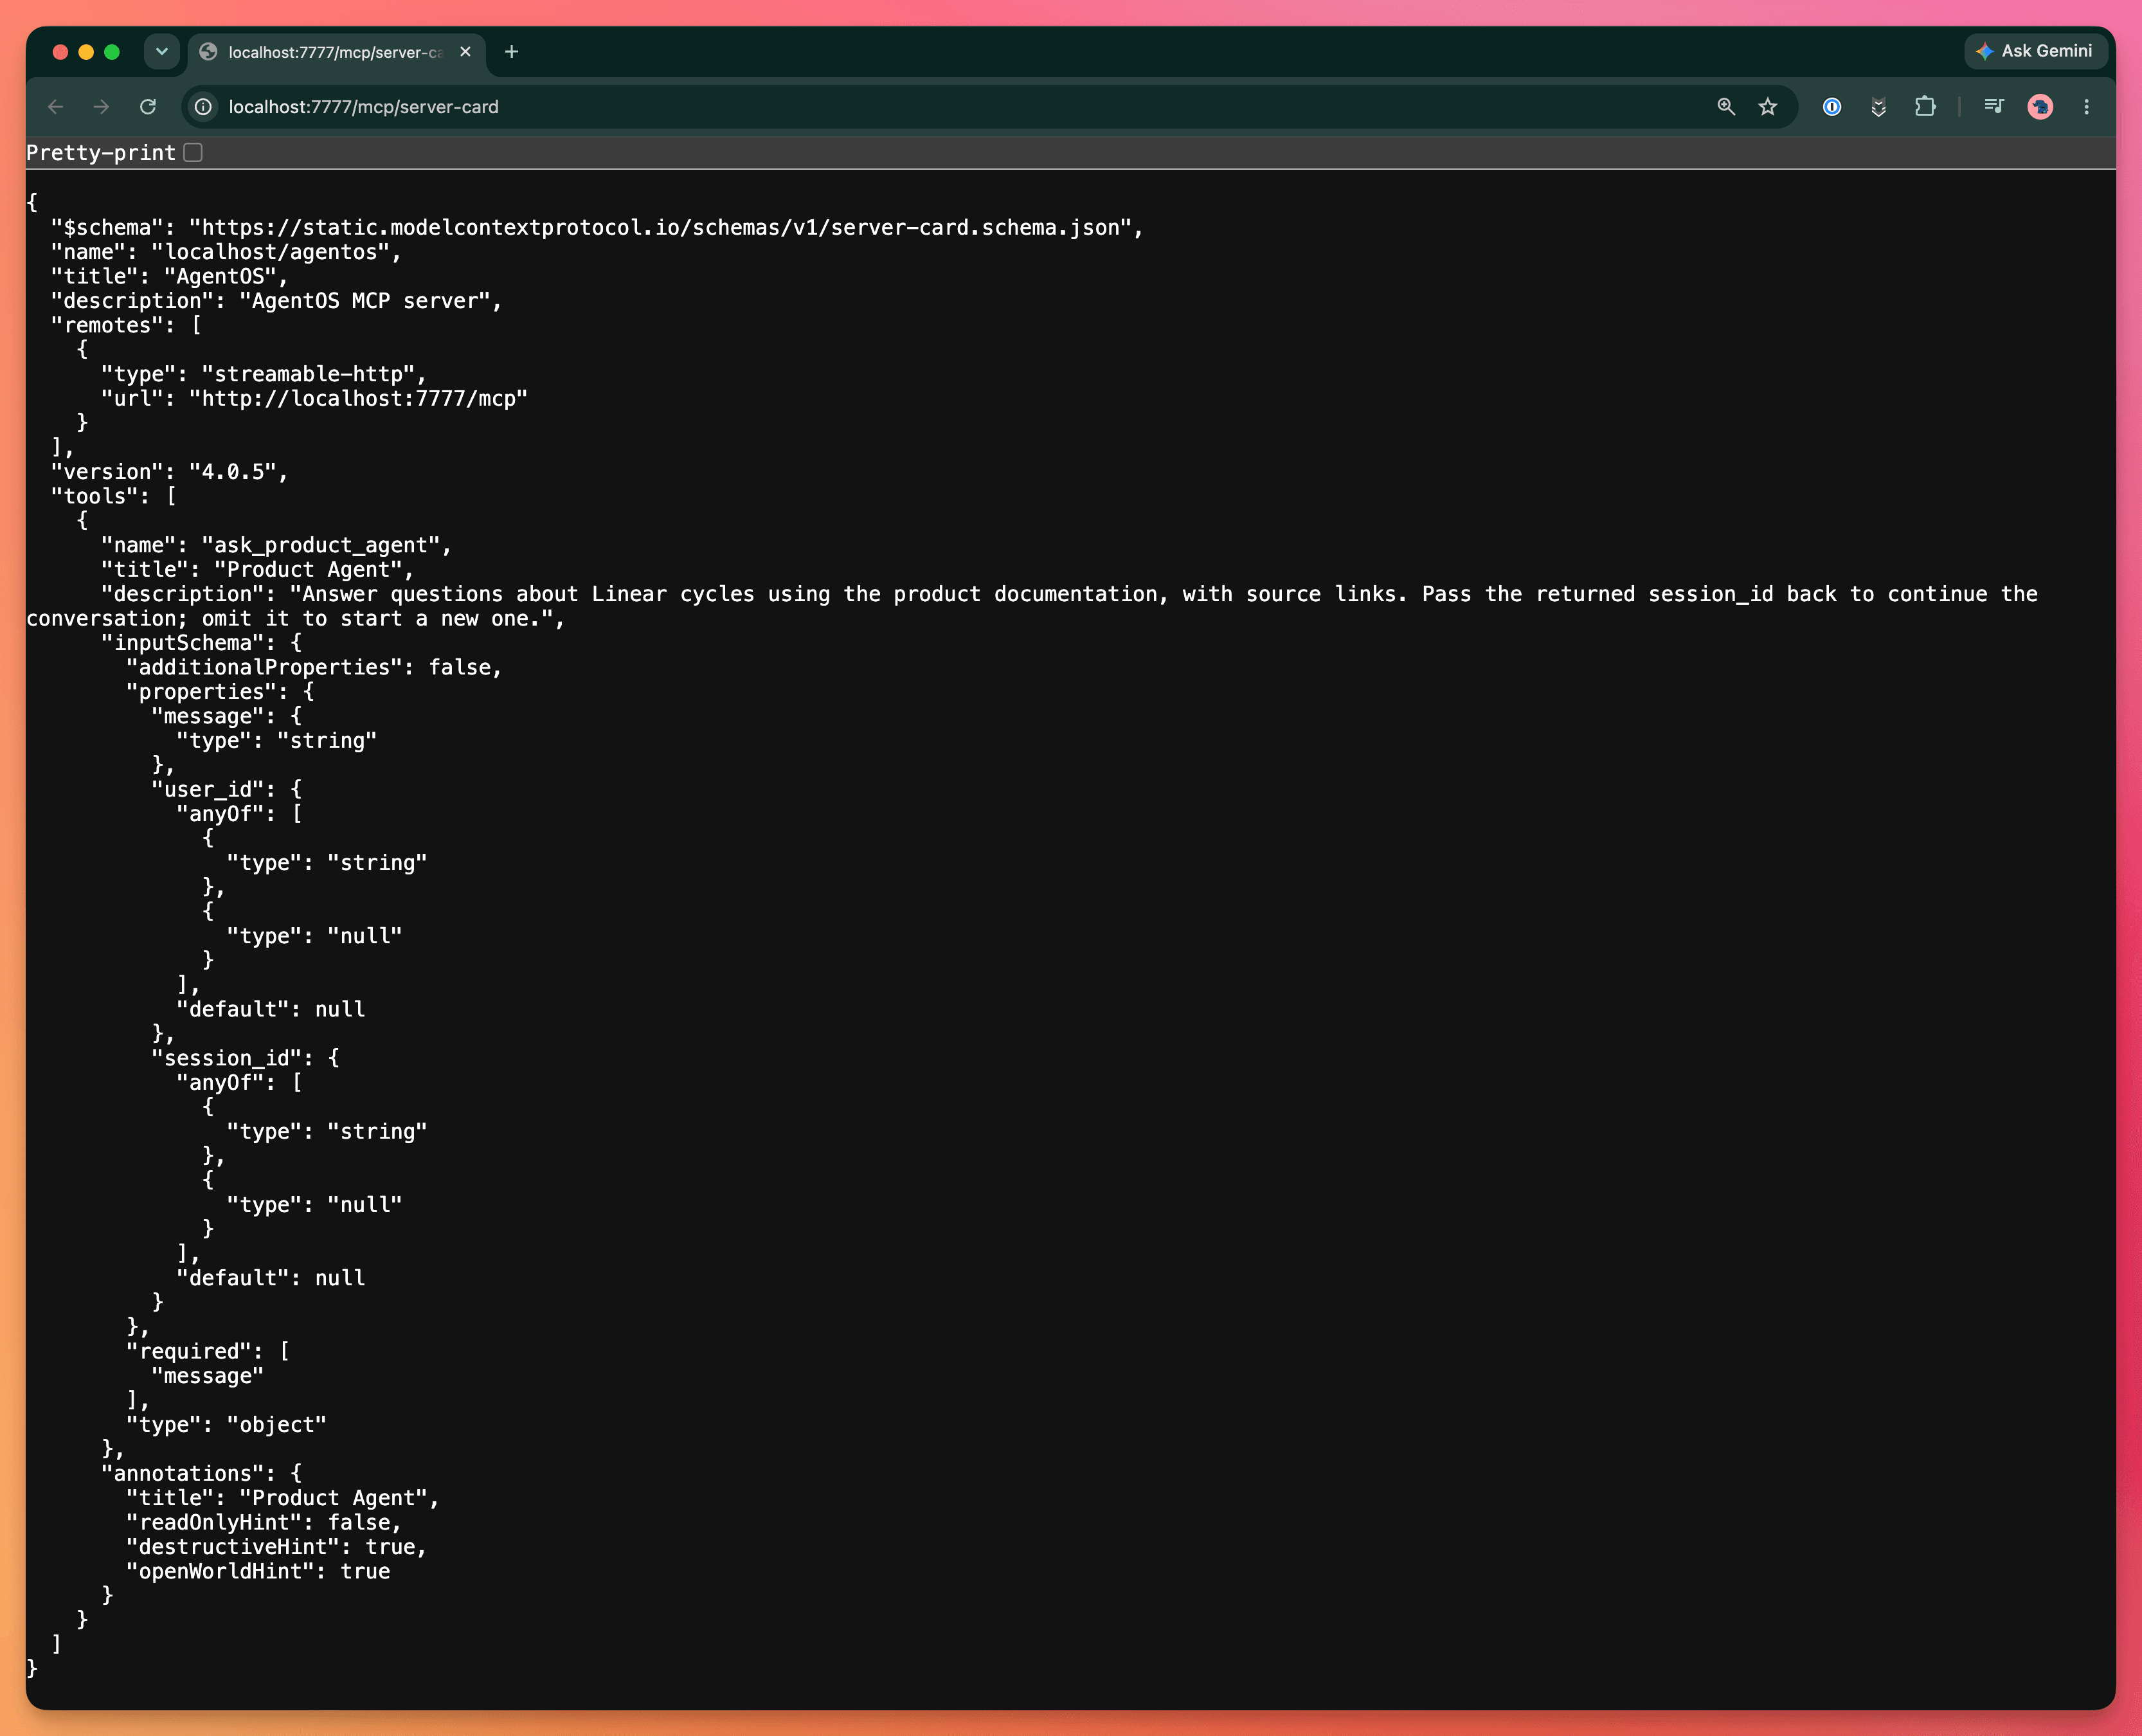This screenshot has width=2142, height=1736.
Task: Click the "http://localhost:7777/mcp" url line
Action: 314,398
